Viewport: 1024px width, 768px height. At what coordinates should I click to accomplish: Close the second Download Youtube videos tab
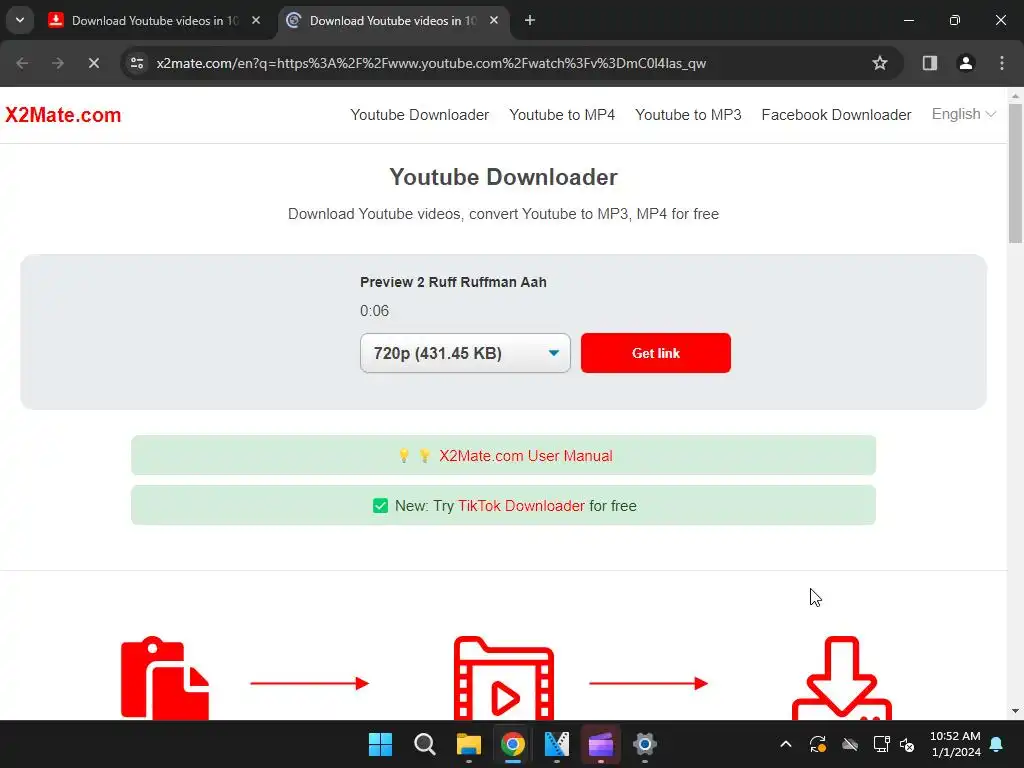[494, 20]
